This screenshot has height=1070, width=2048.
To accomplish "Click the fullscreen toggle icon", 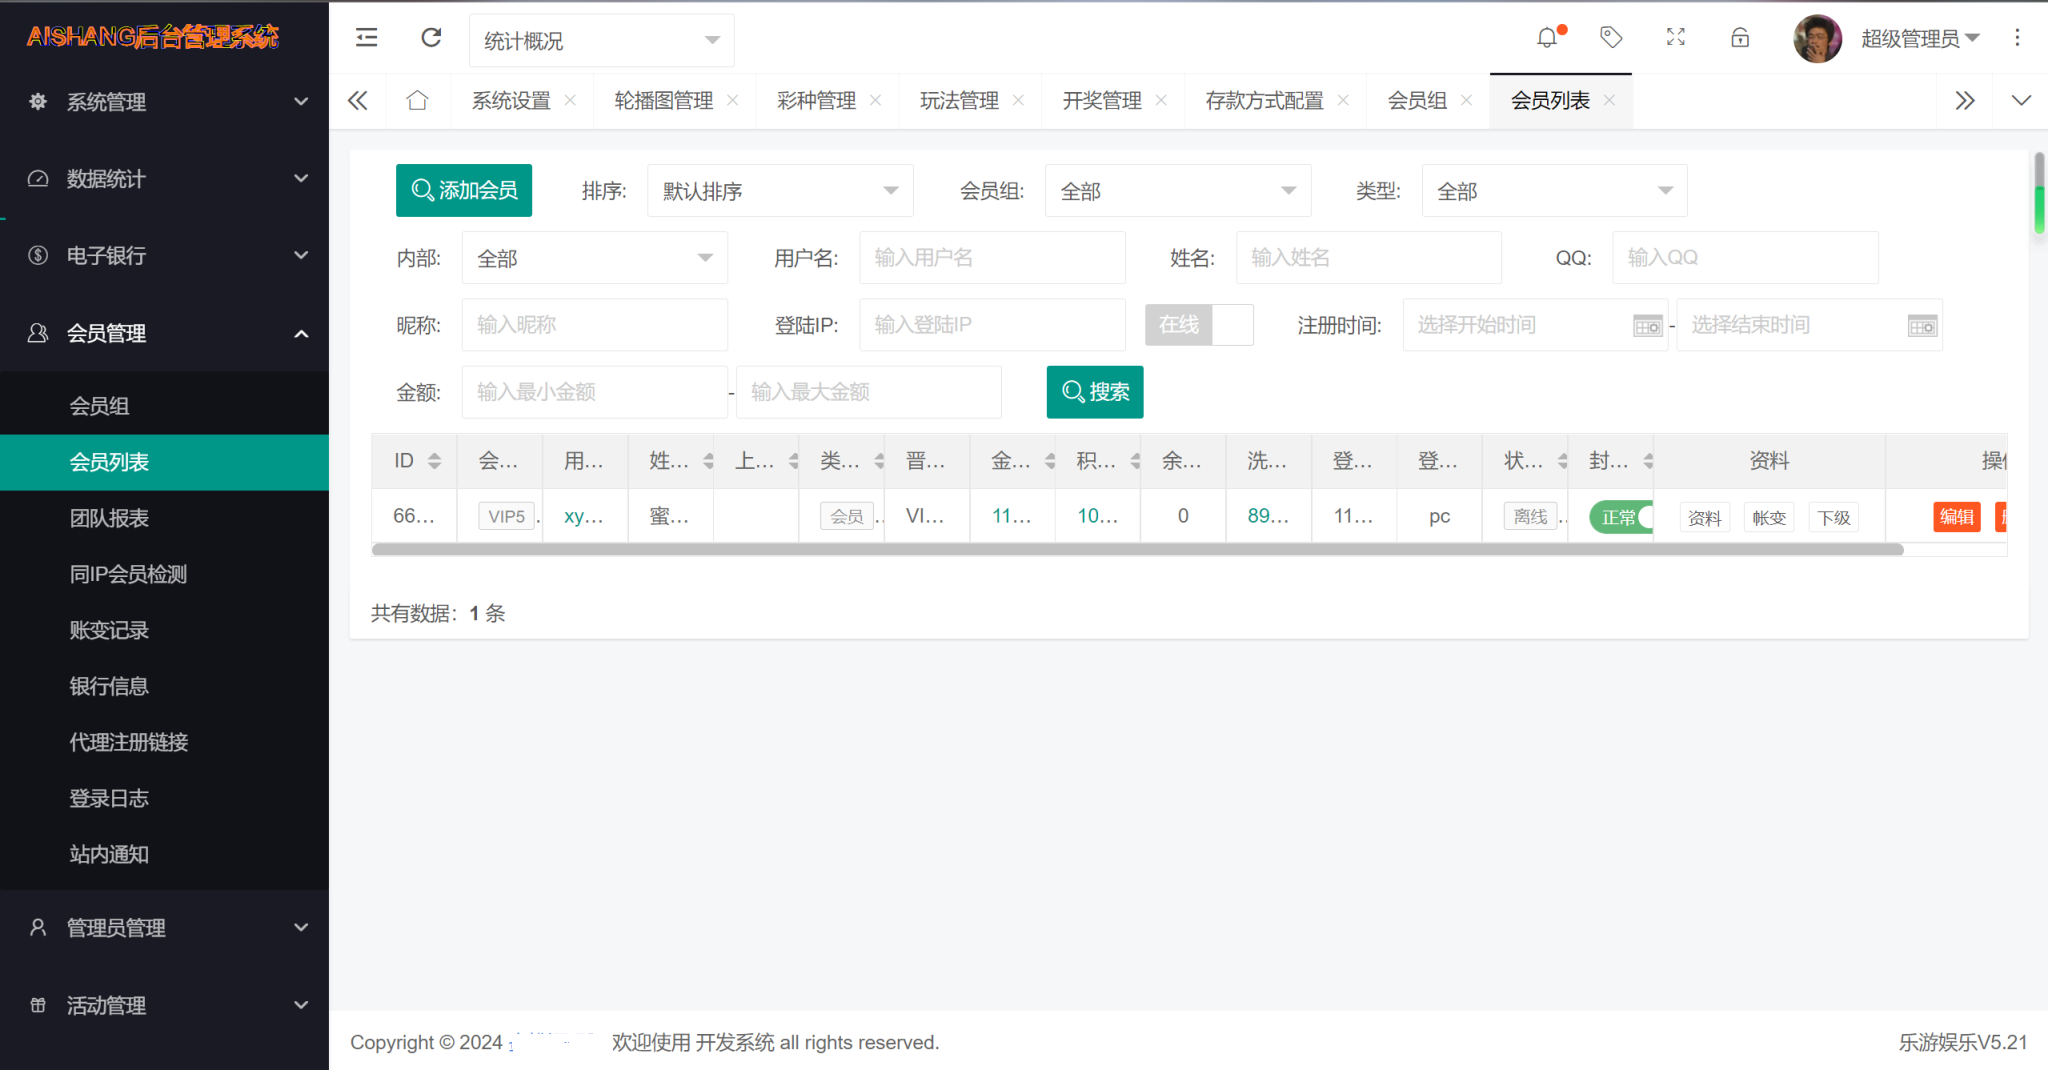I will pyautogui.click(x=1676, y=38).
